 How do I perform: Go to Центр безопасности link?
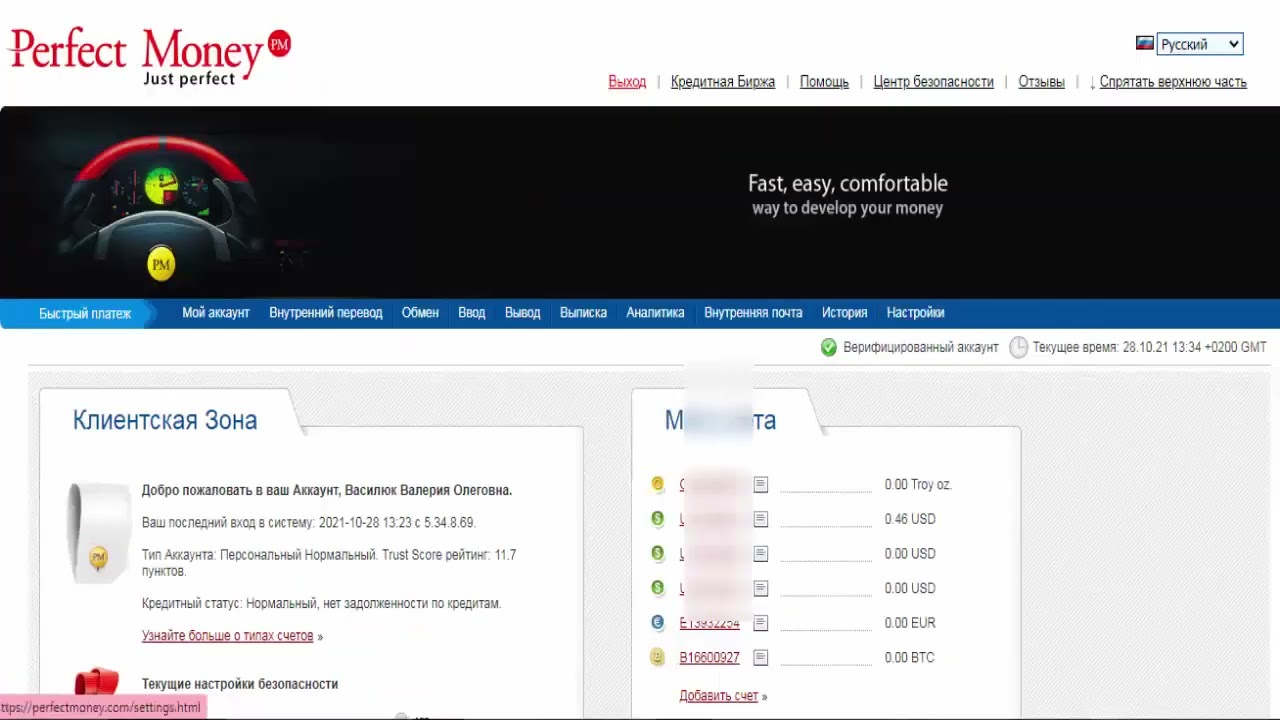point(933,82)
